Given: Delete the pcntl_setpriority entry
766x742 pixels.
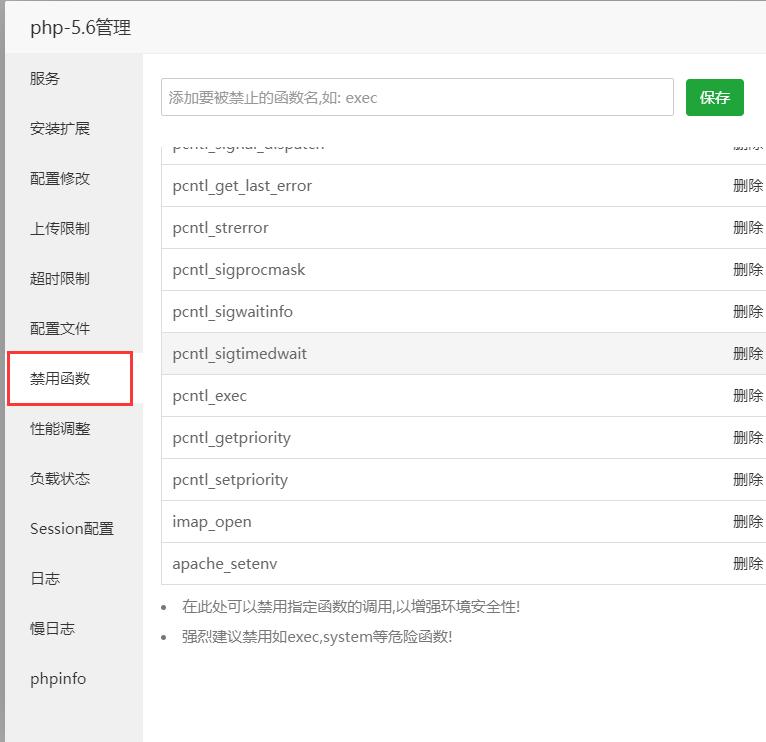Looking at the screenshot, I should pyautogui.click(x=748, y=480).
